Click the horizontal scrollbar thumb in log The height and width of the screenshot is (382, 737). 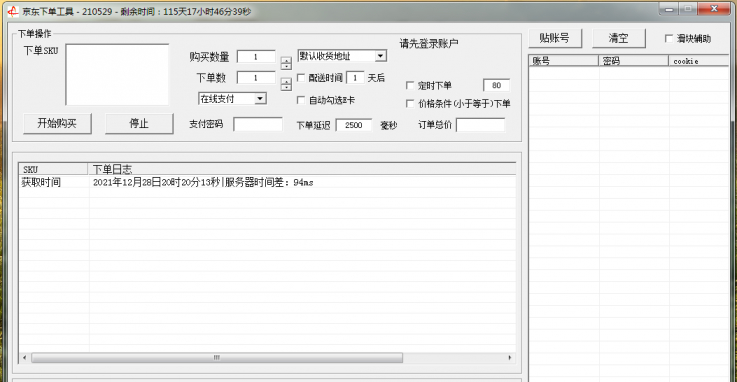click(x=217, y=358)
